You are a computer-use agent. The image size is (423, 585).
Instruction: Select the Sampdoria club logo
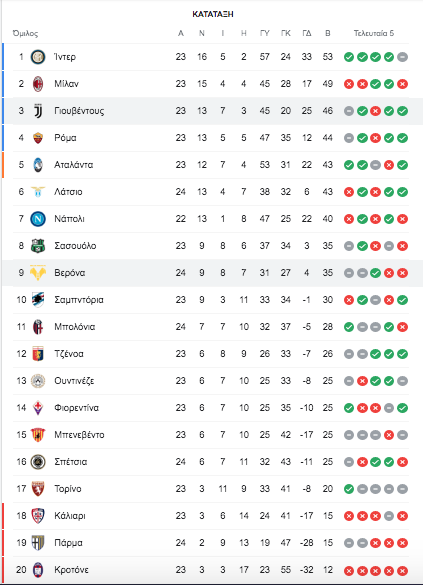pos(38,300)
